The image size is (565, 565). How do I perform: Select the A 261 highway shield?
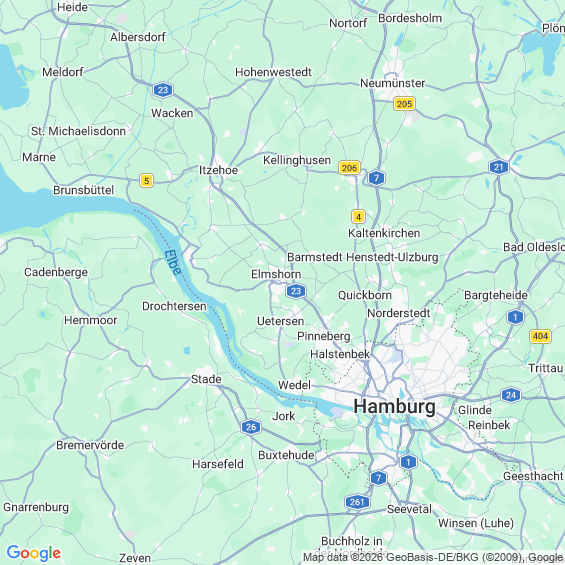click(x=357, y=502)
